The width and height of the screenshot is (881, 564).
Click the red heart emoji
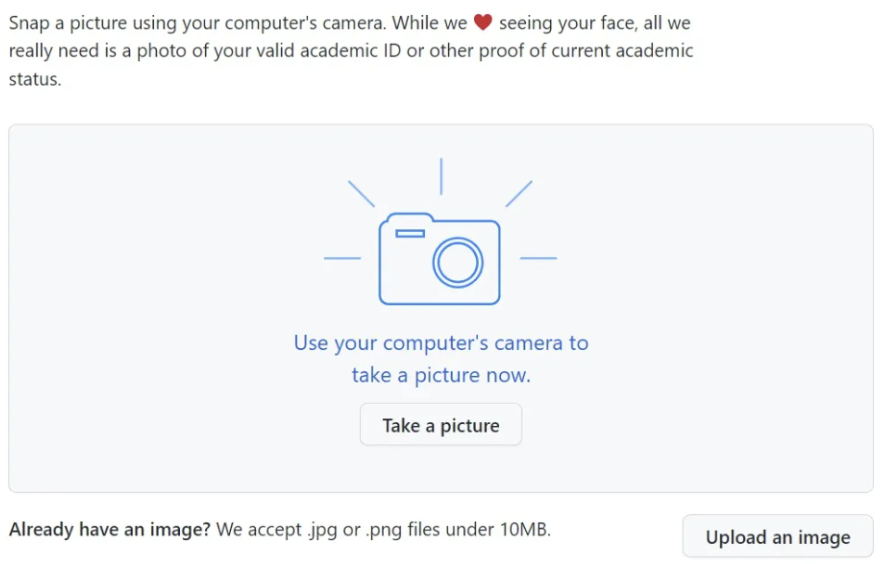(483, 22)
